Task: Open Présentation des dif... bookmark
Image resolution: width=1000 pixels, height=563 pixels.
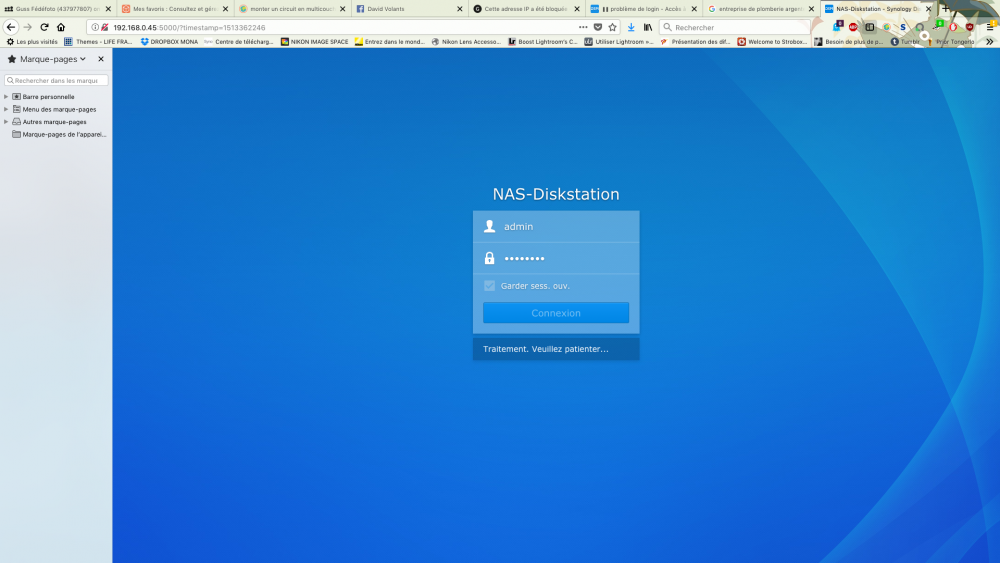Action: tap(695, 41)
